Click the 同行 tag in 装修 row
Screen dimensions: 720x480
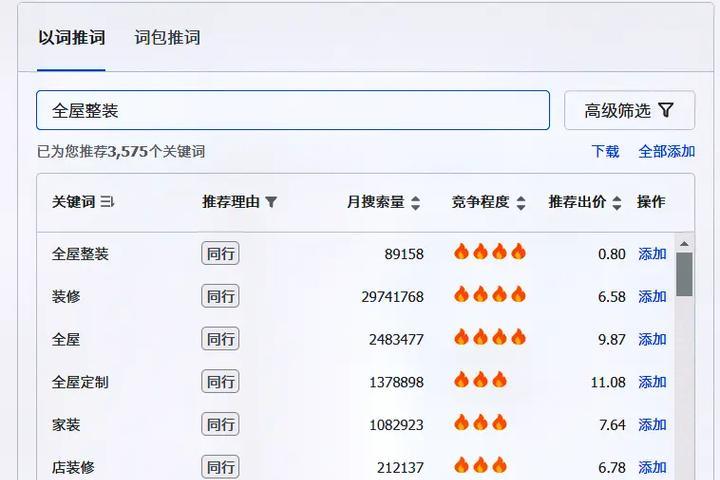pyautogui.click(x=220, y=296)
